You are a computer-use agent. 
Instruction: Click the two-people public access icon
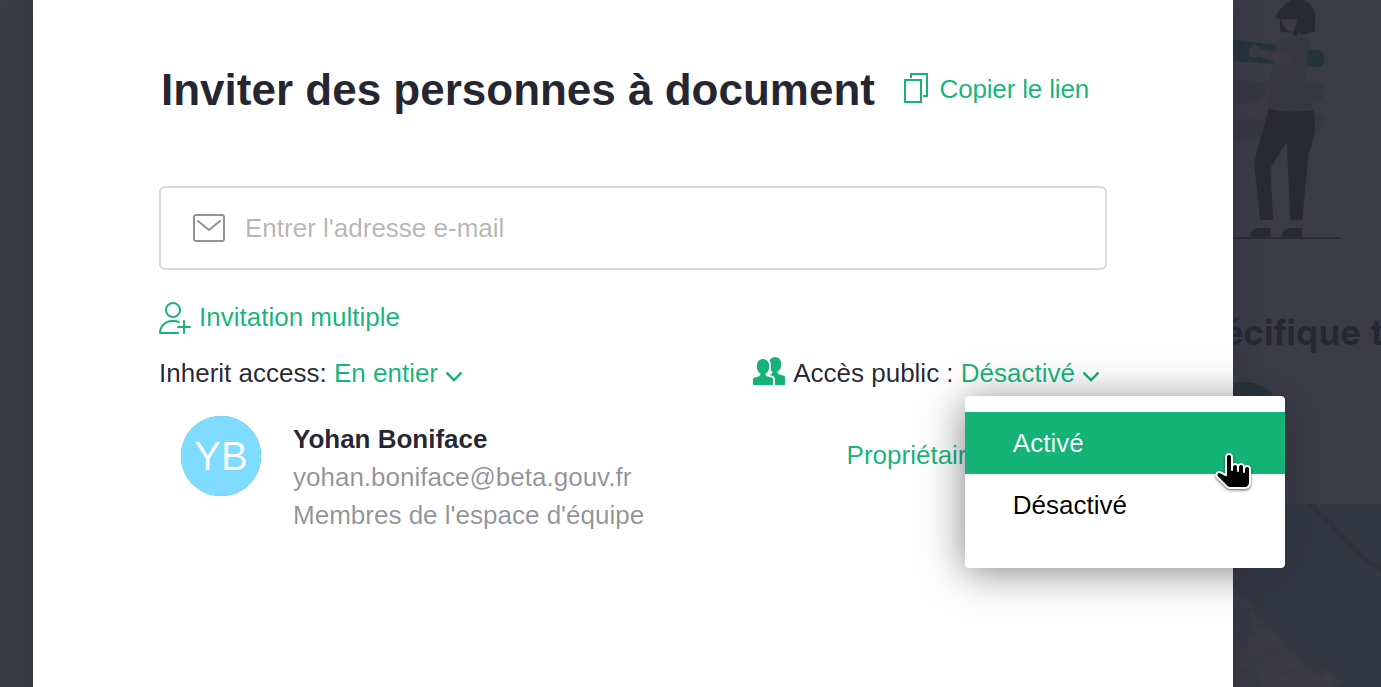pyautogui.click(x=768, y=373)
